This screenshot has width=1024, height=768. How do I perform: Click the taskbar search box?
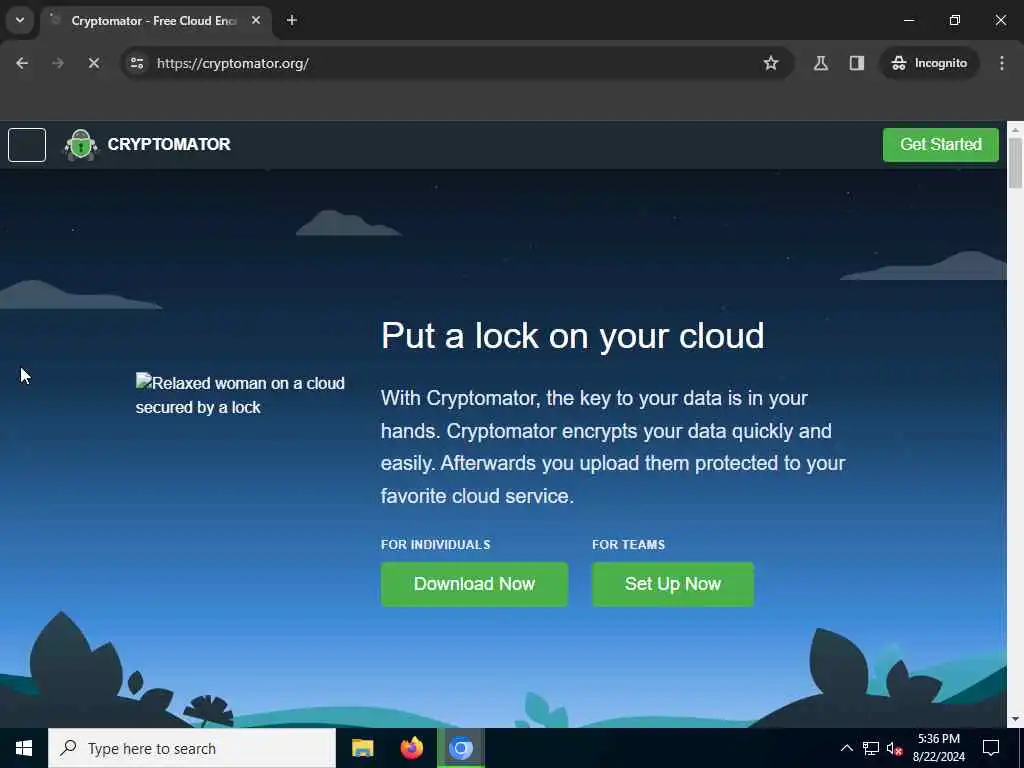192,748
